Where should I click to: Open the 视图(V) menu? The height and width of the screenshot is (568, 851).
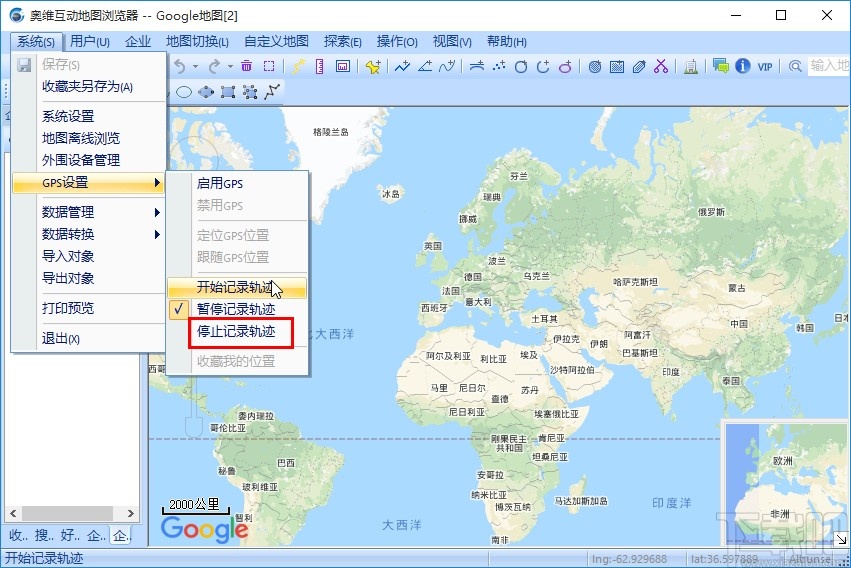click(452, 42)
